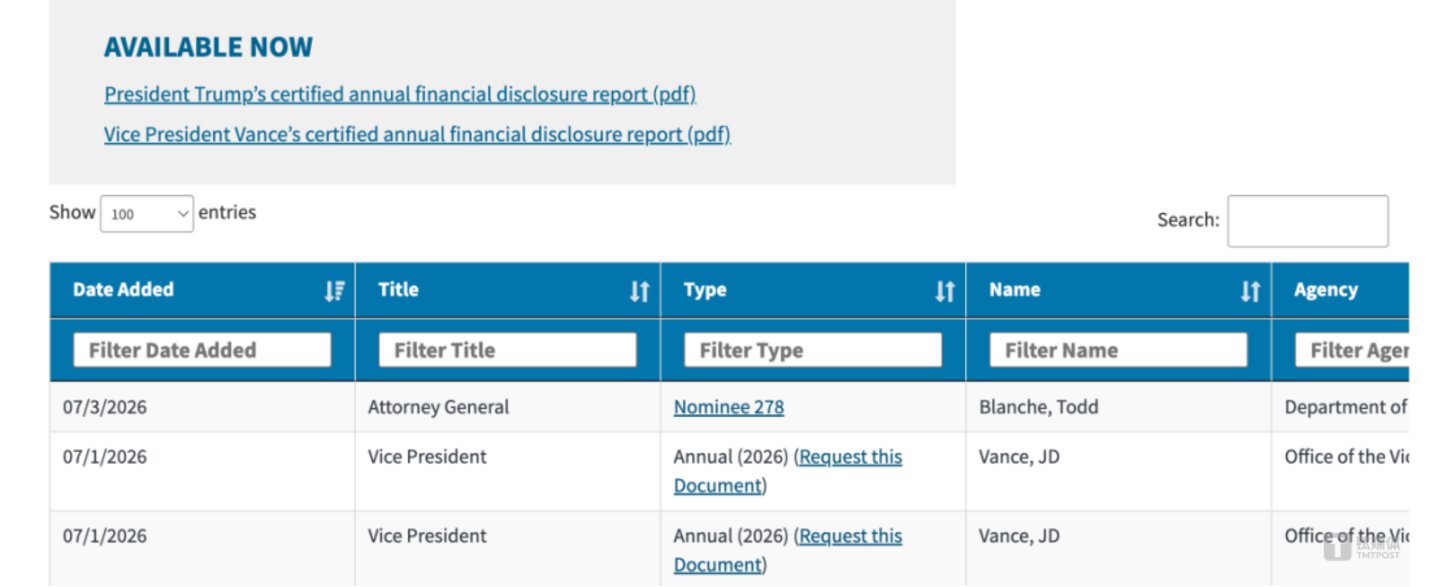
Task: Focus the Search input box
Action: point(1308,221)
